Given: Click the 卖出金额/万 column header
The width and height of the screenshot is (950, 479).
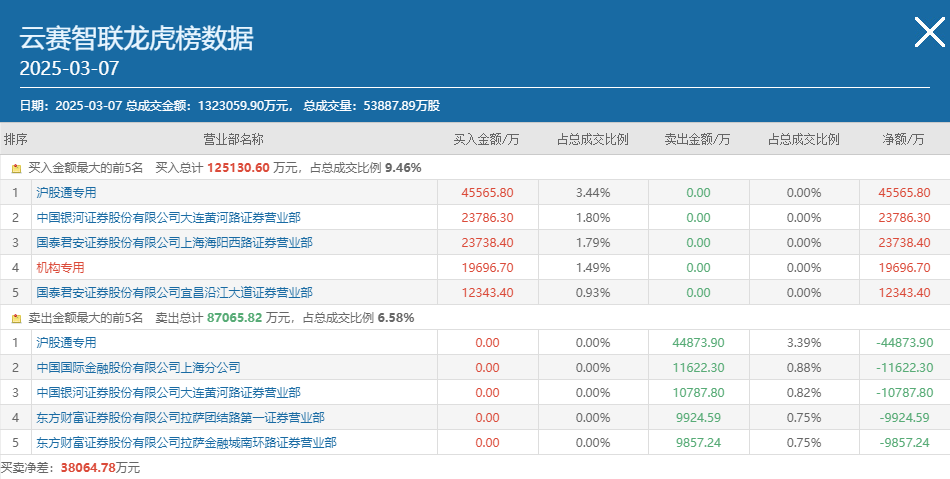Looking at the screenshot, I should [x=697, y=139].
